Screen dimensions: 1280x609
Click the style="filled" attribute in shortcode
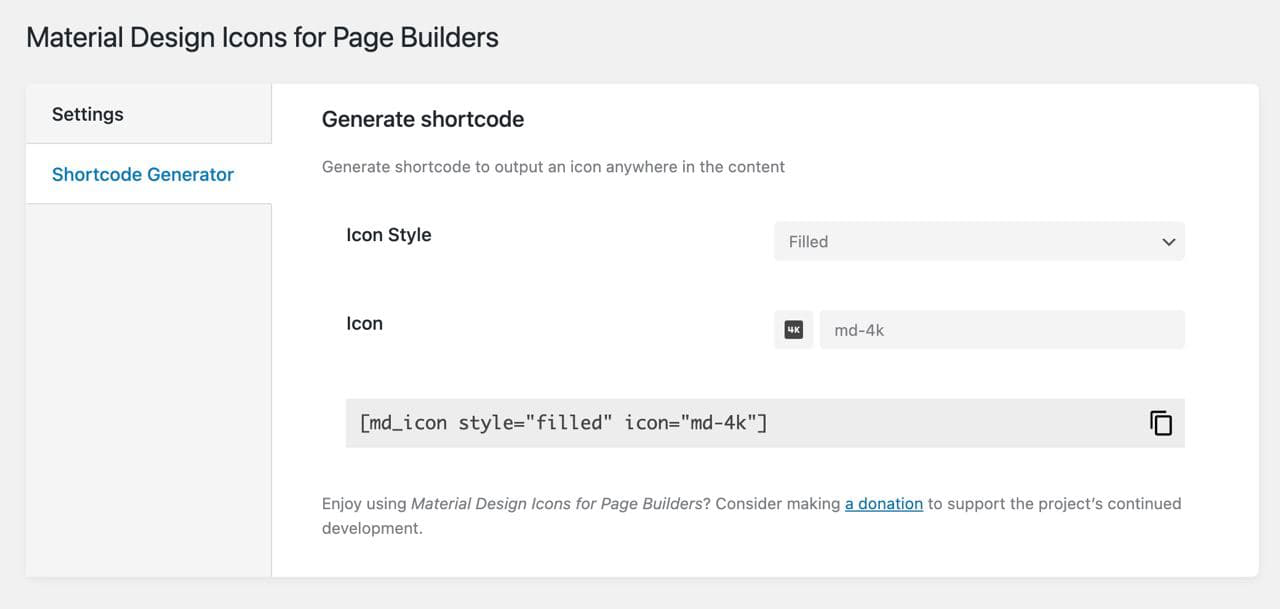pyautogui.click(x=535, y=423)
